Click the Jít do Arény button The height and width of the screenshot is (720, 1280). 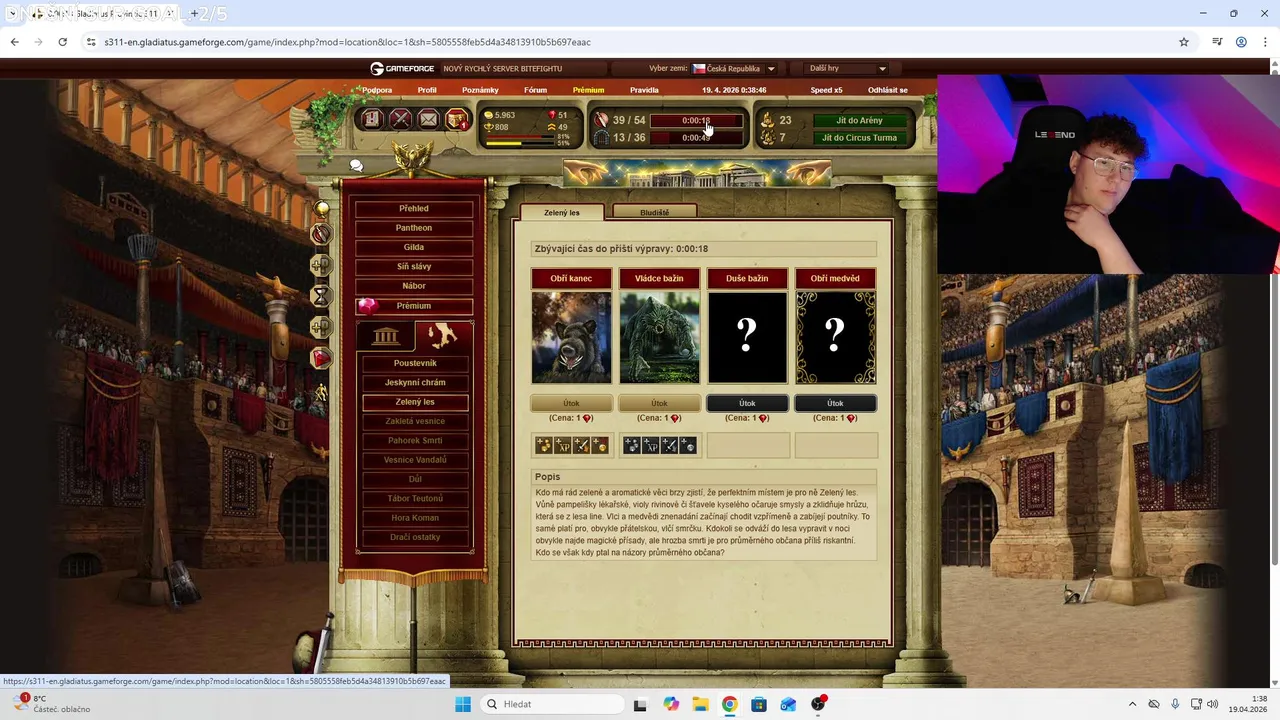(x=859, y=120)
